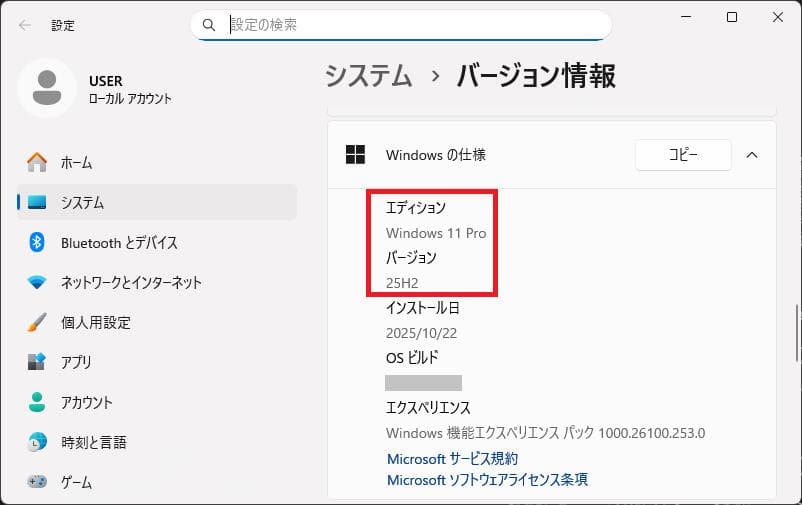Click the 25H2 version value
Viewport: 802px width, 505px height.
pos(402,283)
